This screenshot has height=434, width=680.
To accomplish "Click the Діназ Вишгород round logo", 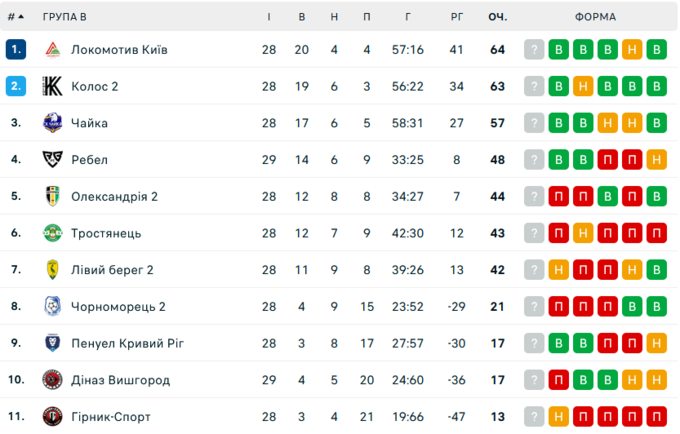I will (x=52, y=380).
